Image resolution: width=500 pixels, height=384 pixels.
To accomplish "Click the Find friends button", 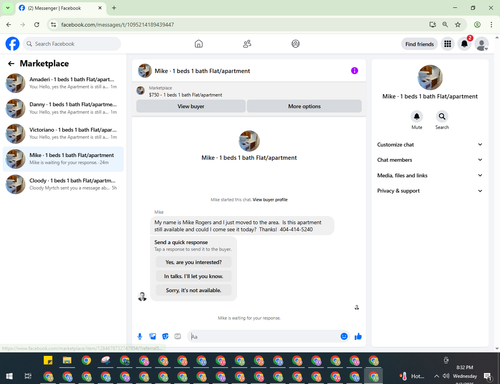I will (419, 44).
